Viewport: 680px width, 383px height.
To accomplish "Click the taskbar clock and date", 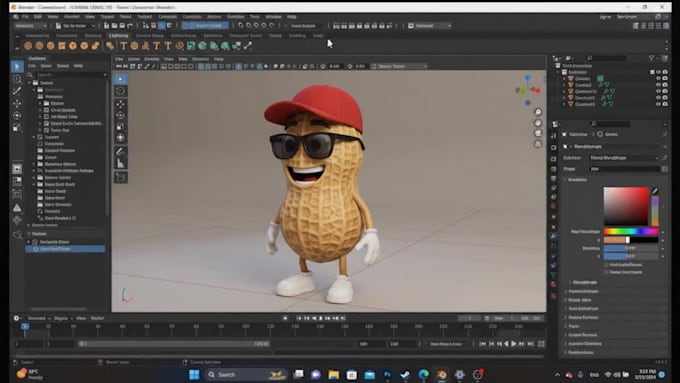I will pyautogui.click(x=645, y=374).
